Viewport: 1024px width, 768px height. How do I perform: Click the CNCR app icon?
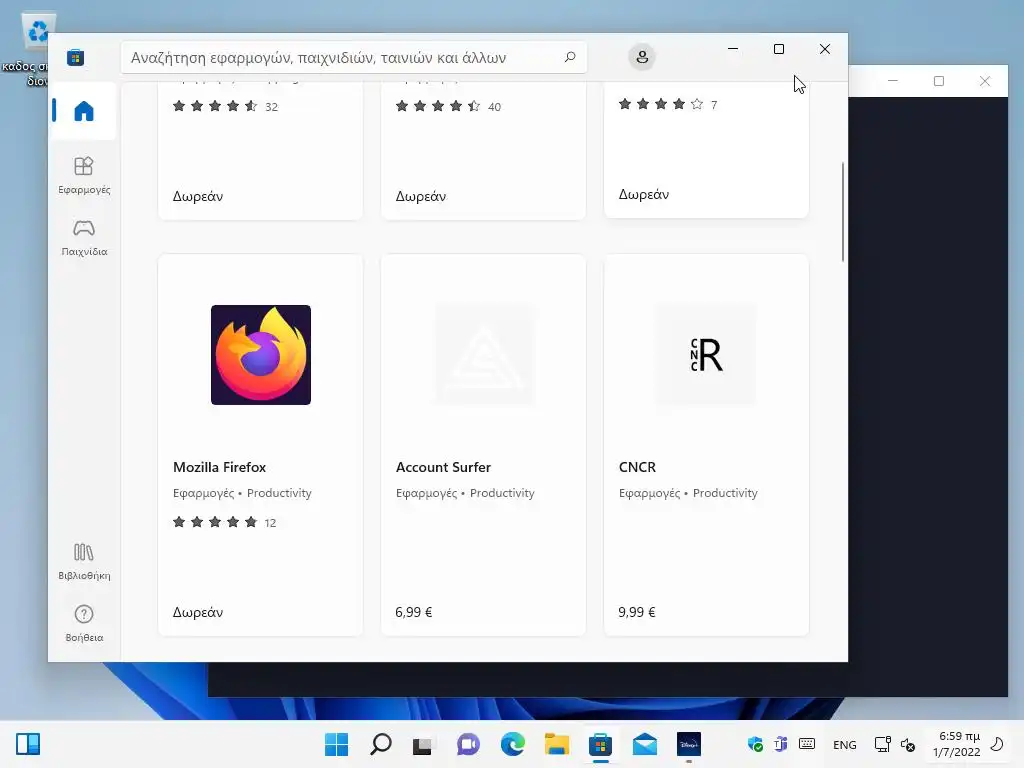coord(707,355)
